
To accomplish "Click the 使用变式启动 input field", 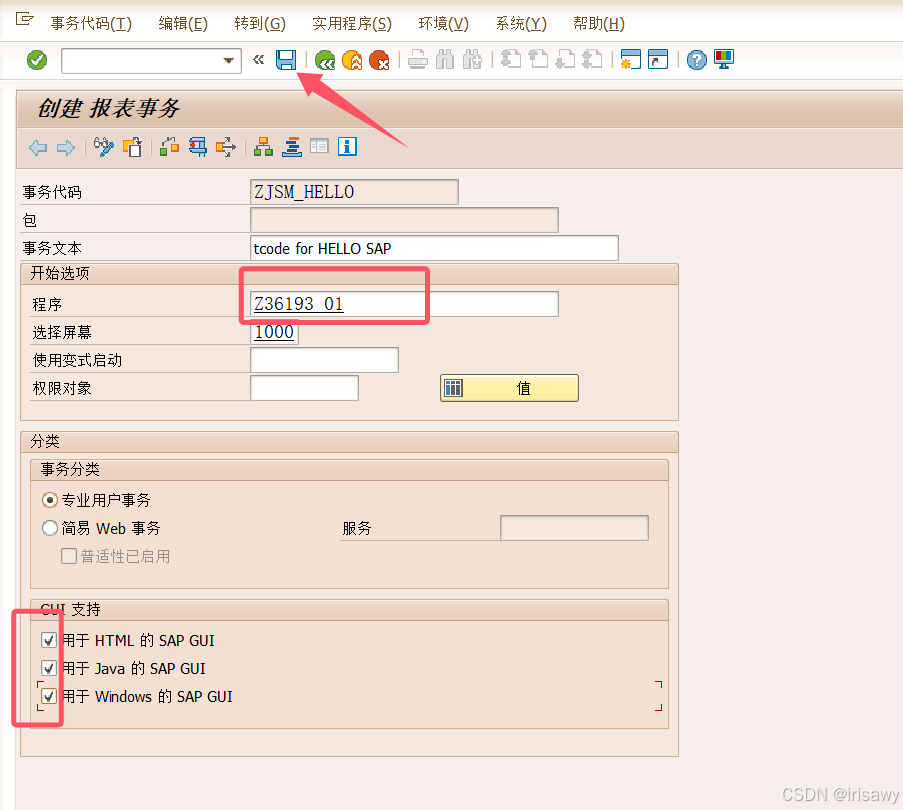I will coord(324,360).
